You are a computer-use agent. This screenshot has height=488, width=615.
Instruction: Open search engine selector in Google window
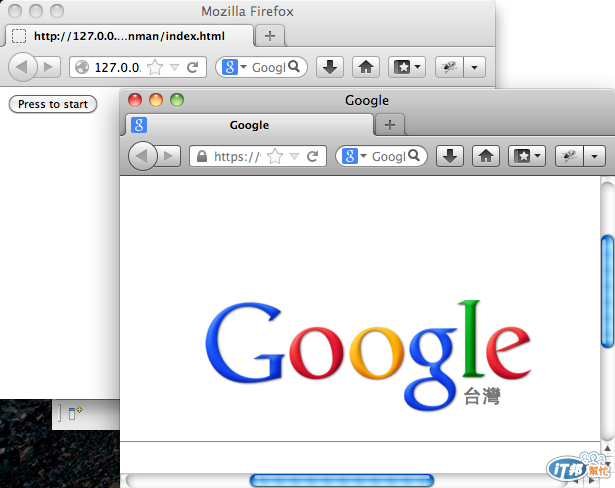(x=354, y=156)
